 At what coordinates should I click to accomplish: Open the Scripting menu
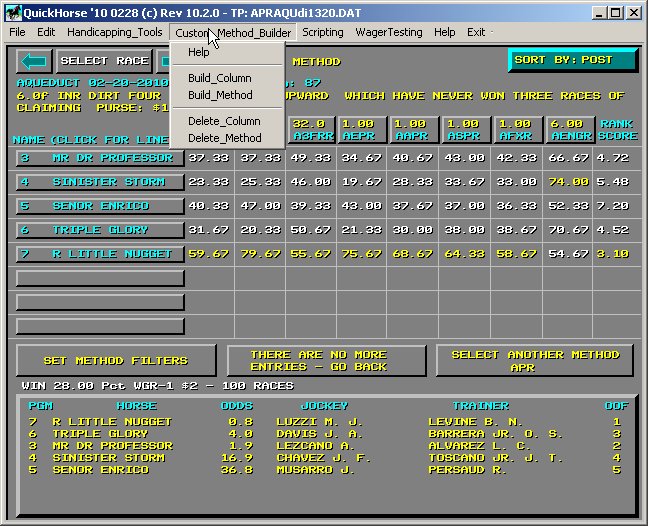point(322,32)
